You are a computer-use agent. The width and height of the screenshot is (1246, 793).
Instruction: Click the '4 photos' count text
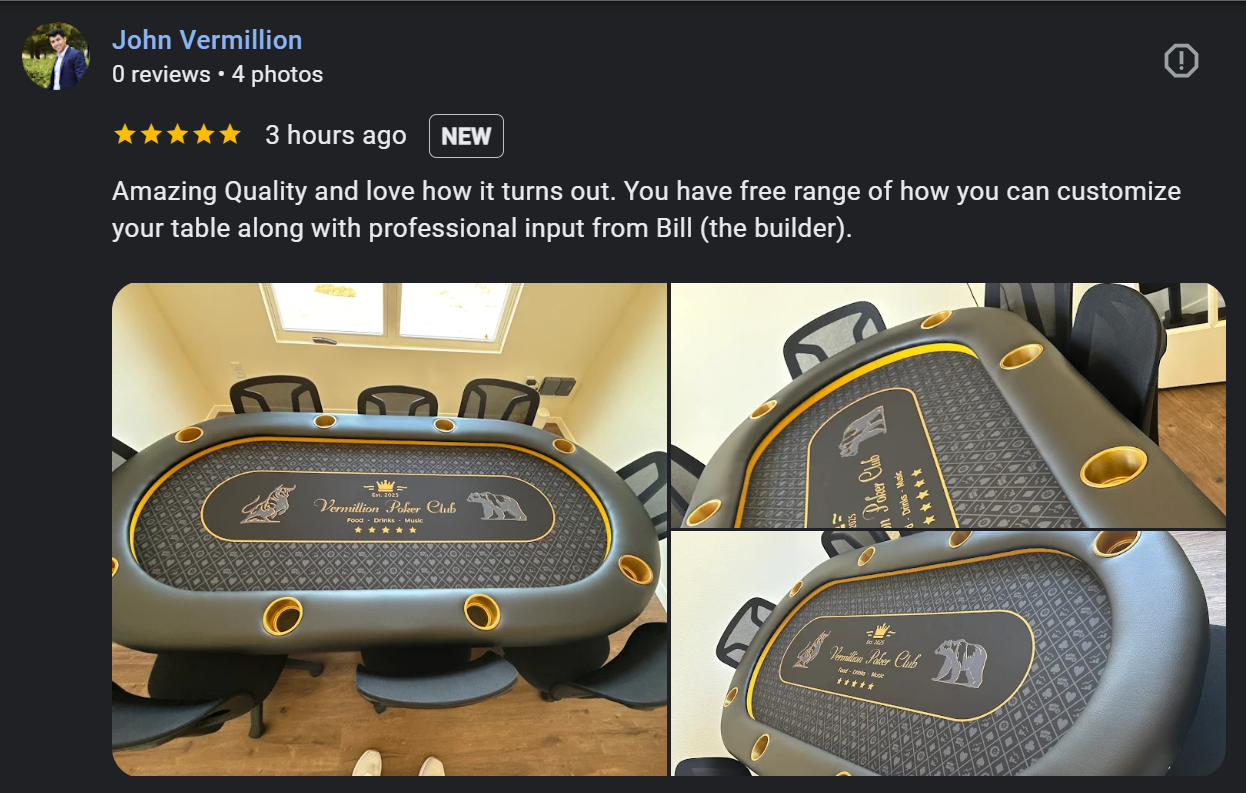278,74
